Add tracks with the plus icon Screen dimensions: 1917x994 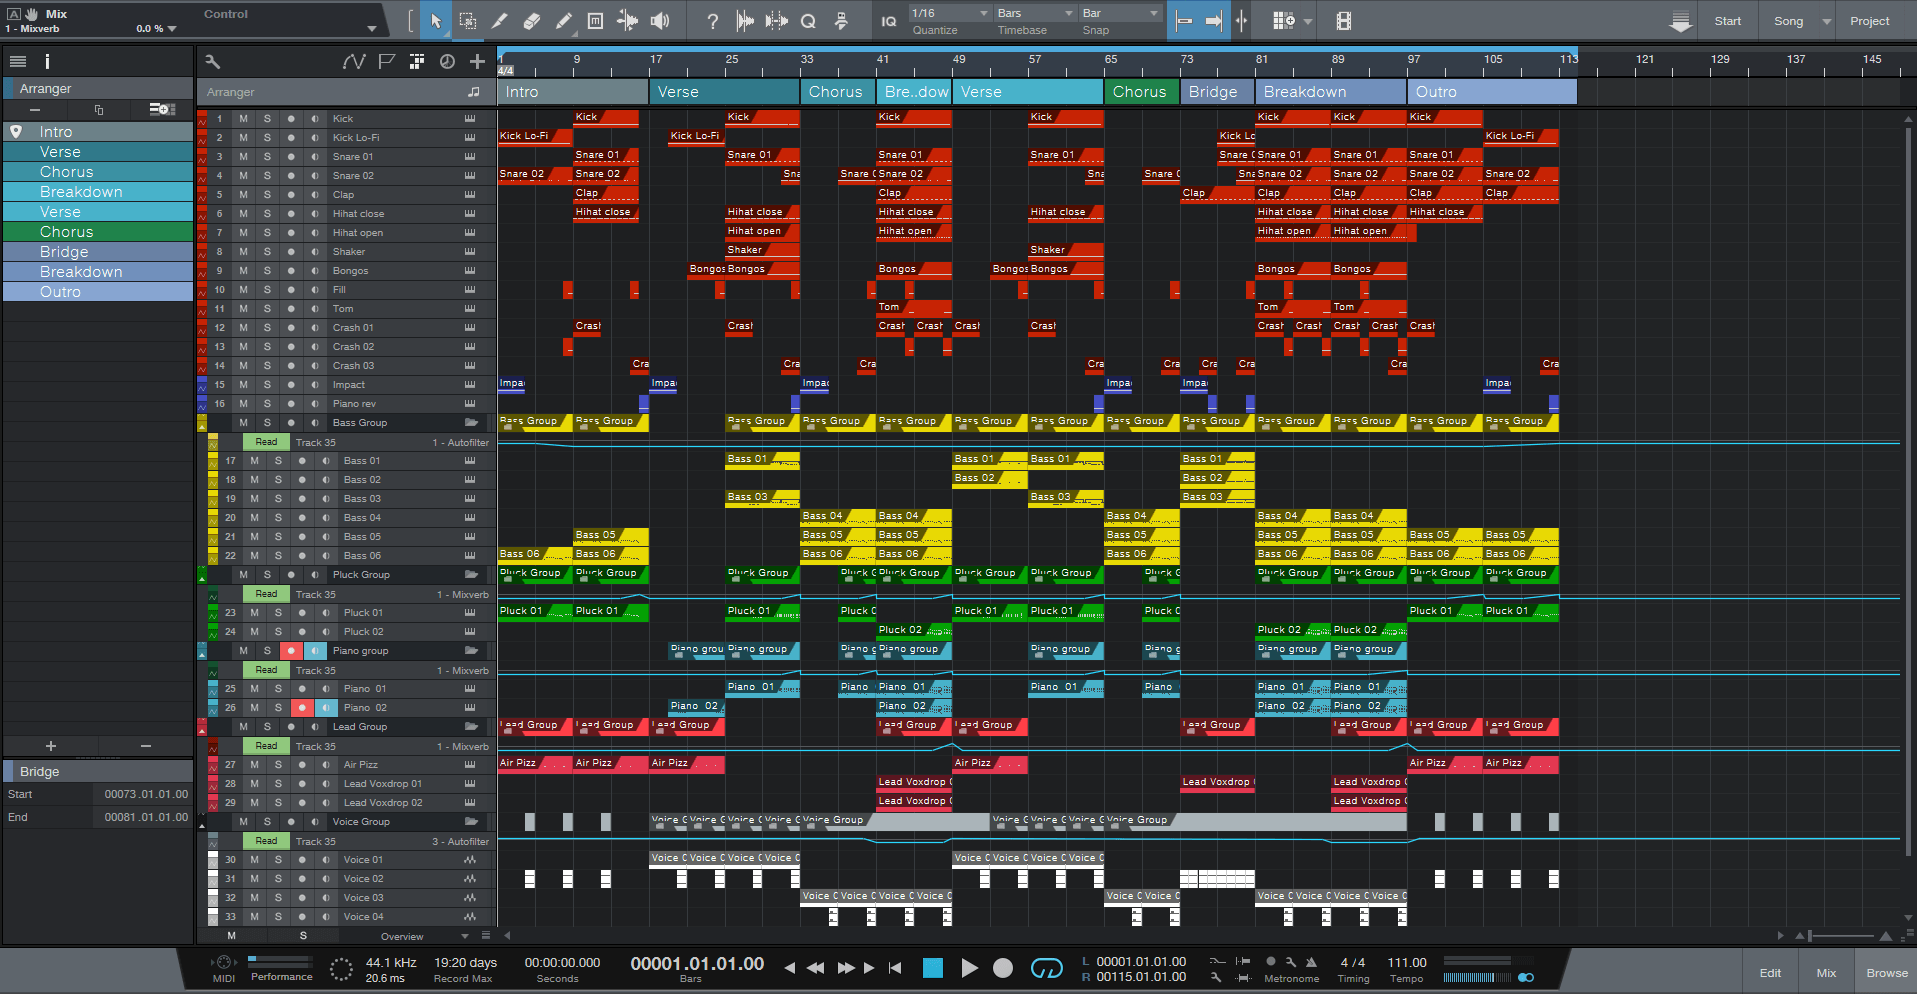[x=477, y=62]
